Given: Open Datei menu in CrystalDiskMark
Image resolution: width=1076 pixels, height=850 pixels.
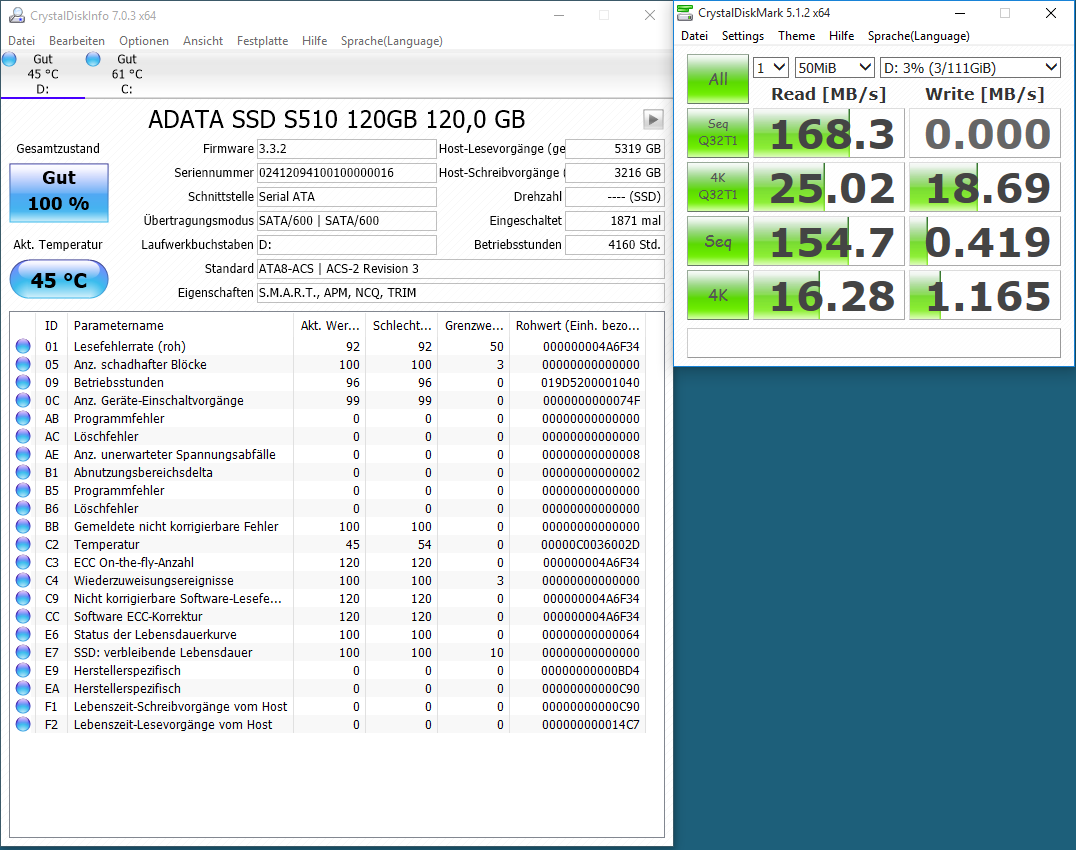Looking at the screenshot, I should click(694, 36).
